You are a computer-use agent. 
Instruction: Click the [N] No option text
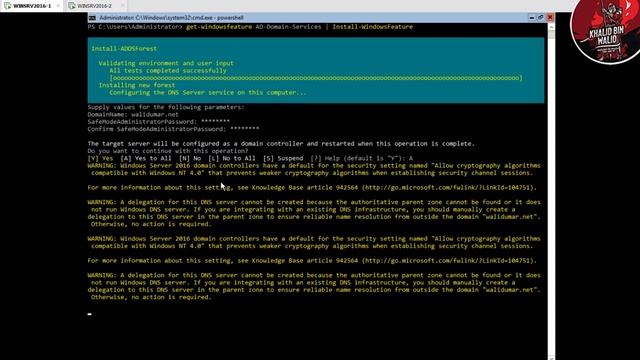(190, 158)
